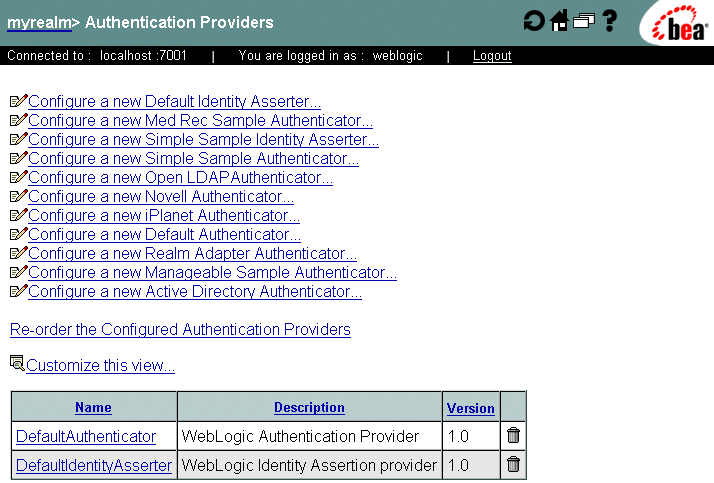Image resolution: width=714 pixels, height=483 pixels.
Task: Open the DefaultIdentityAsserter provider
Action: pyautogui.click(x=94, y=466)
